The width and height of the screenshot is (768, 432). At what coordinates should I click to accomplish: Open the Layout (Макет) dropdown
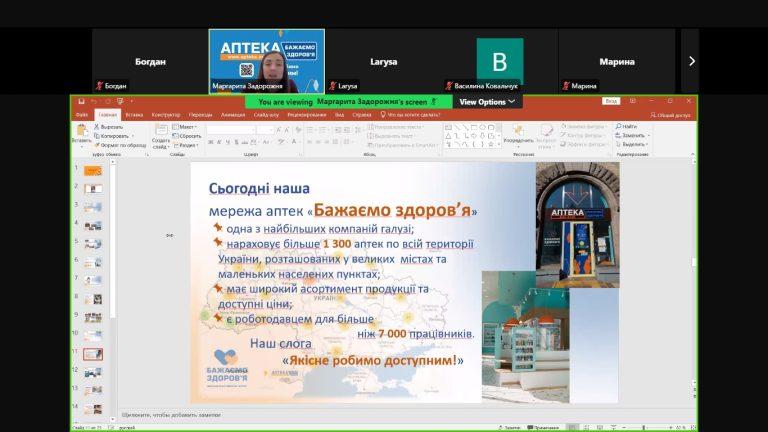(x=184, y=127)
